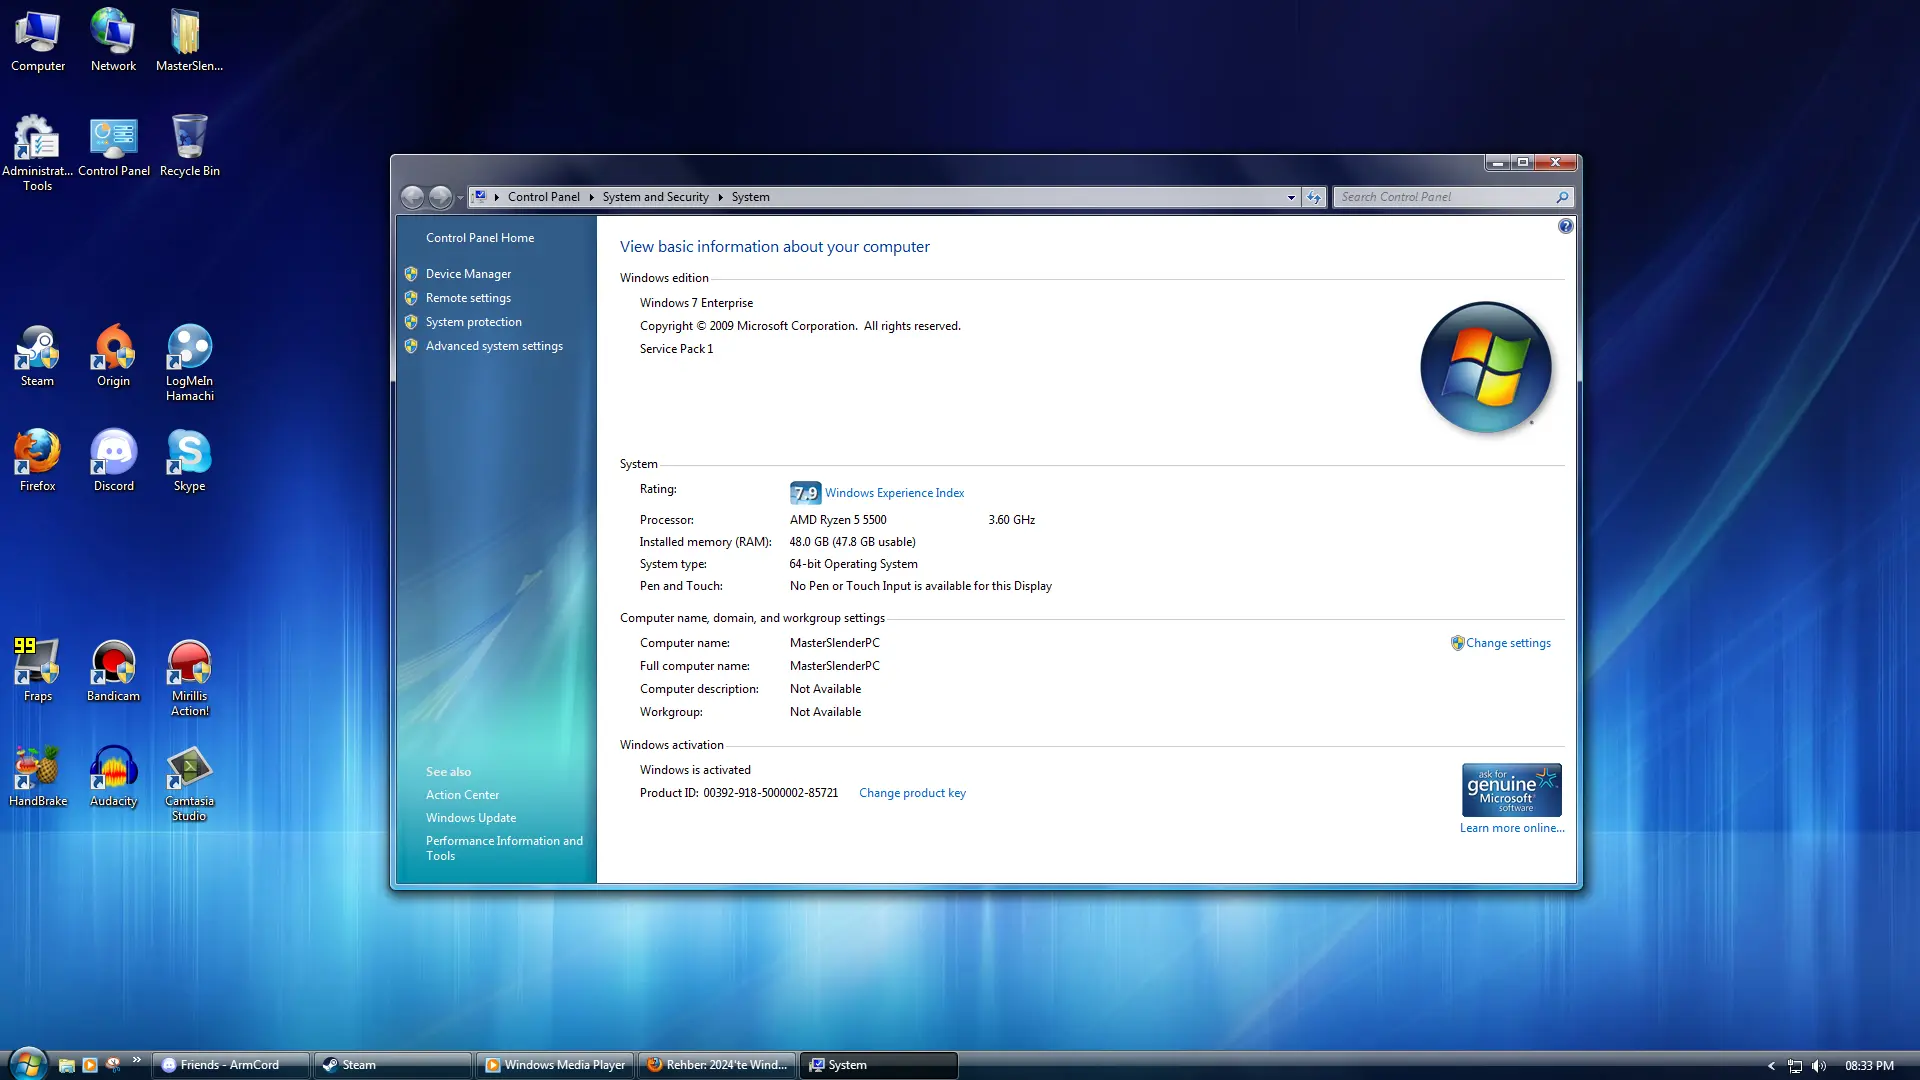Viewport: 1920px width, 1080px height.
Task: Open Remote settings link
Action: (468, 298)
